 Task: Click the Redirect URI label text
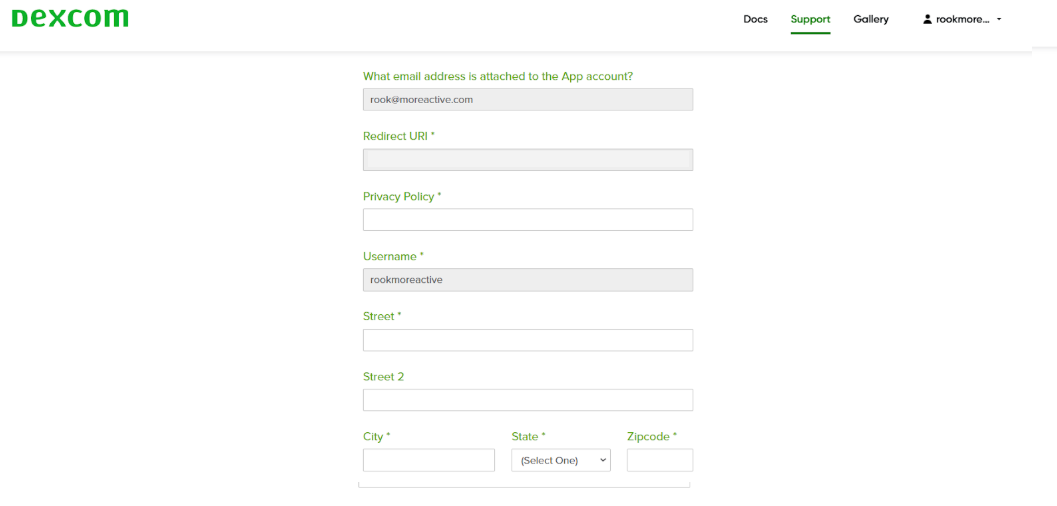click(398, 136)
